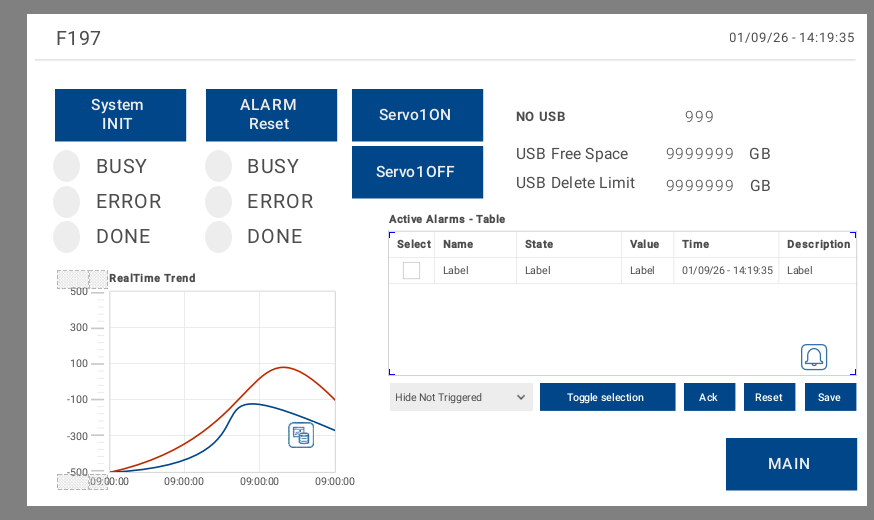
Task: Click the State column header in alarm table
Action: click(539, 244)
